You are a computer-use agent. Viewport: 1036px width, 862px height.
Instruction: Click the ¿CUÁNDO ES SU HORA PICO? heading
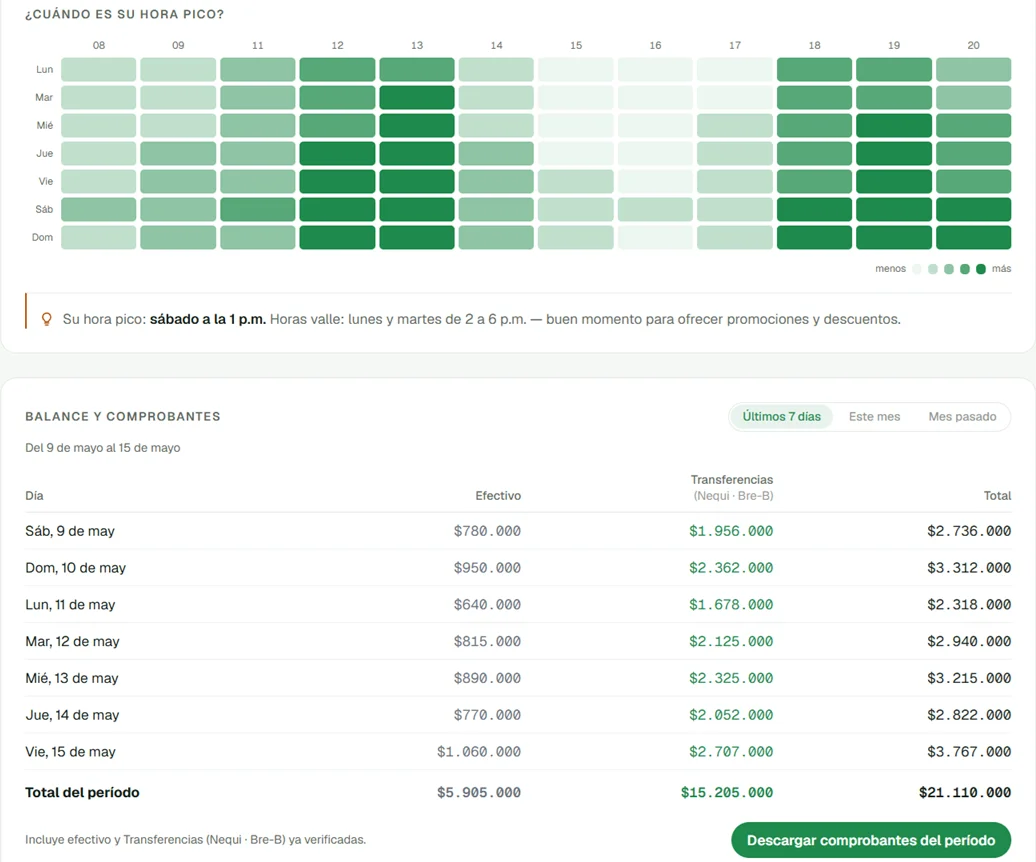pos(125,15)
